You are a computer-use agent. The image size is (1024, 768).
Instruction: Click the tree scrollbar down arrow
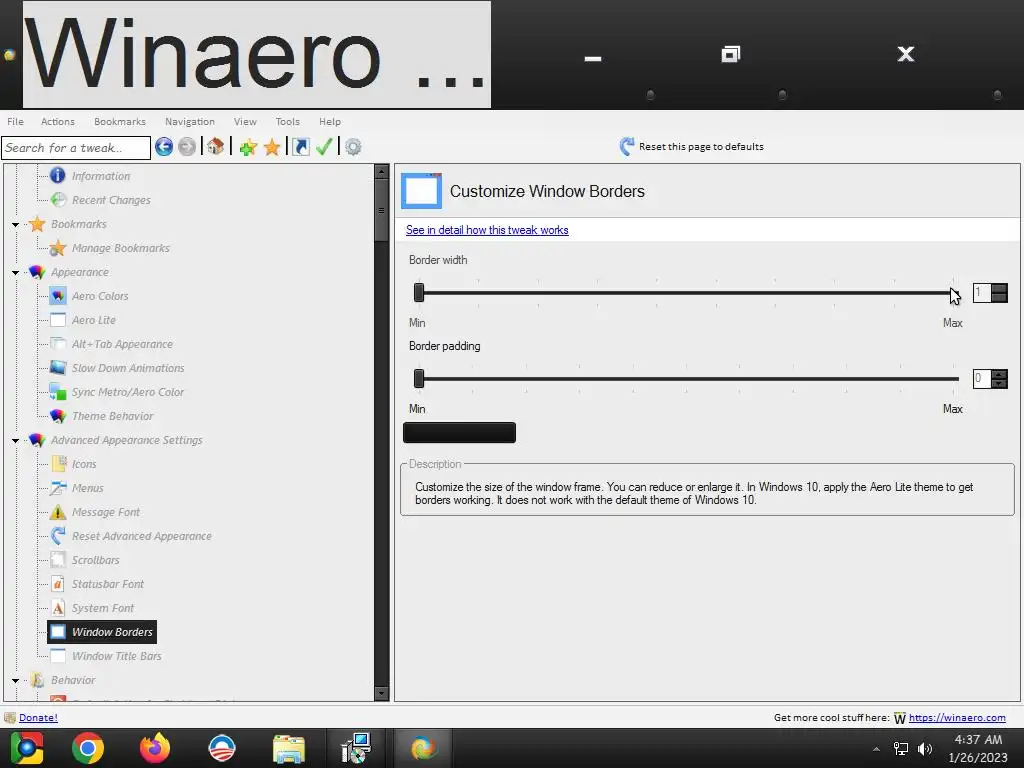(x=381, y=694)
